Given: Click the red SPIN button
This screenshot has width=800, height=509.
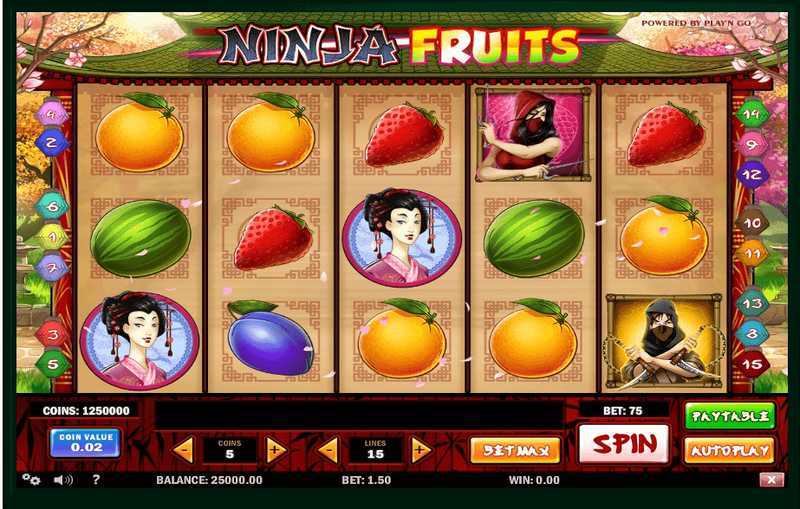Looking at the screenshot, I should click(624, 444).
